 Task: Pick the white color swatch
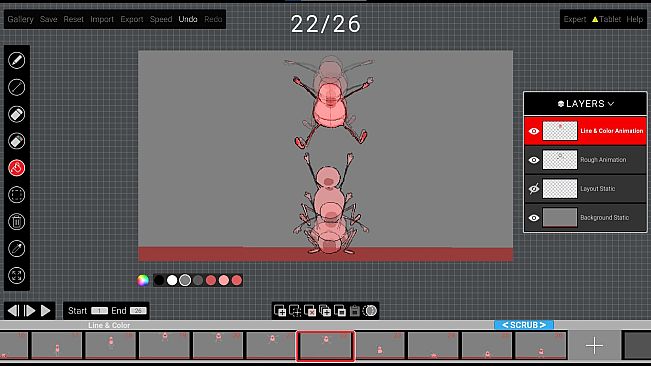172,281
